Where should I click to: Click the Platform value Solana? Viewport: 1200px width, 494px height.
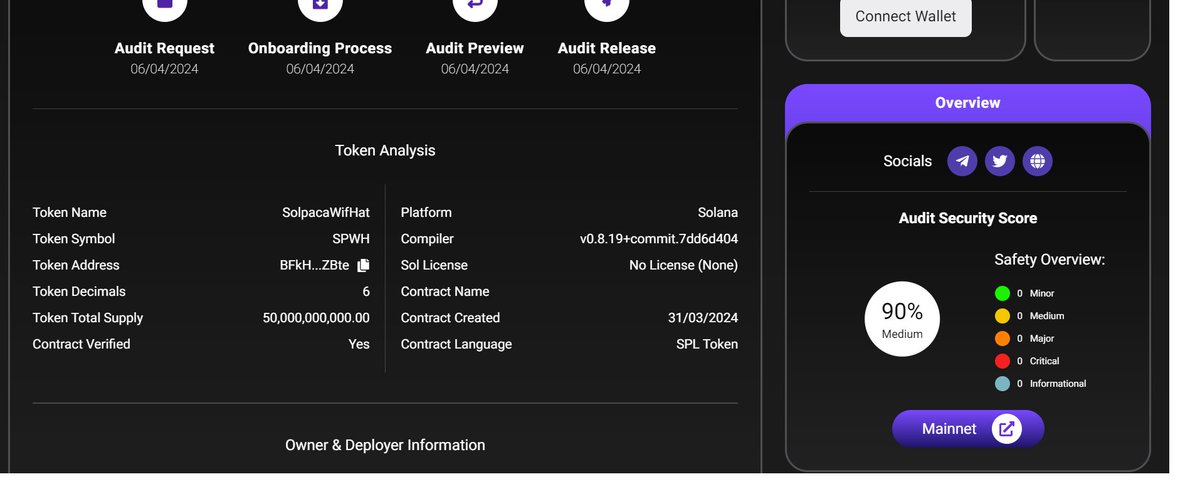click(718, 213)
